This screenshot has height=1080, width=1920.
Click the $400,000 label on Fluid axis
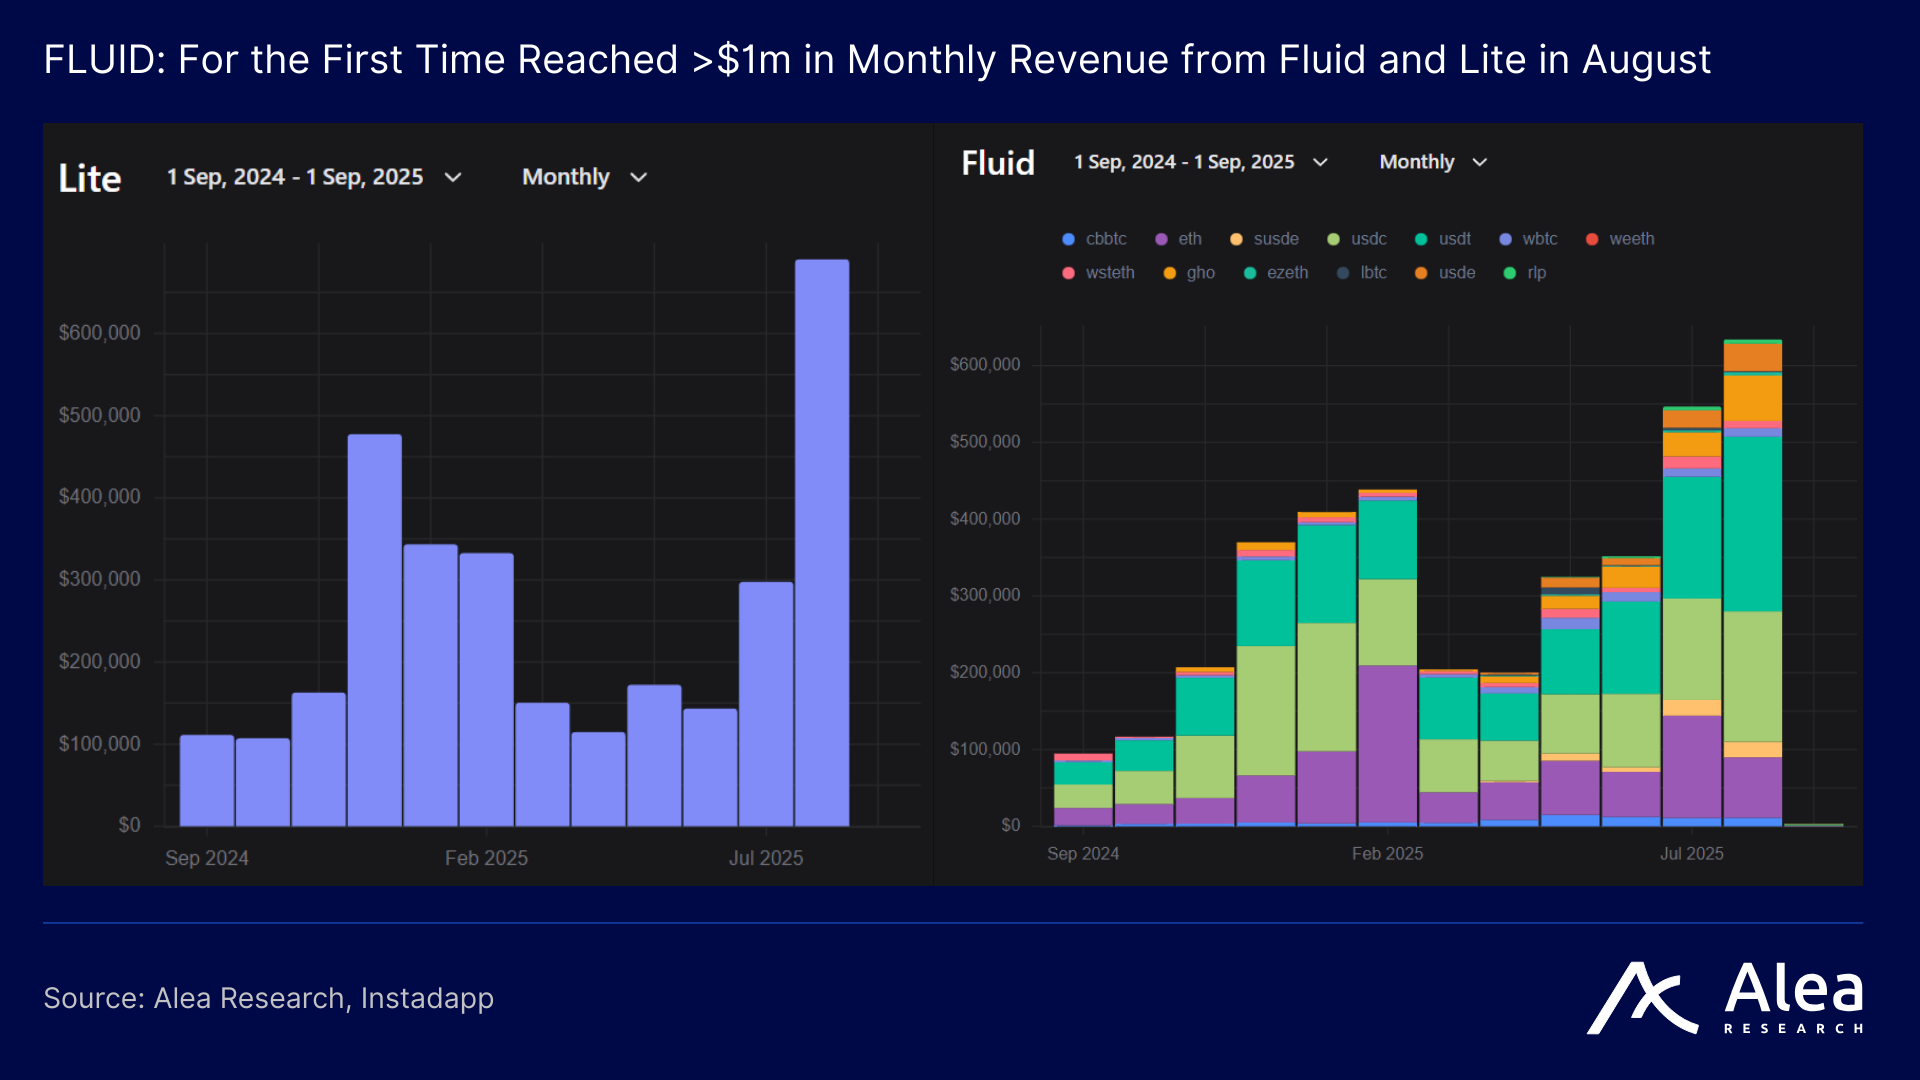pyautogui.click(x=985, y=519)
